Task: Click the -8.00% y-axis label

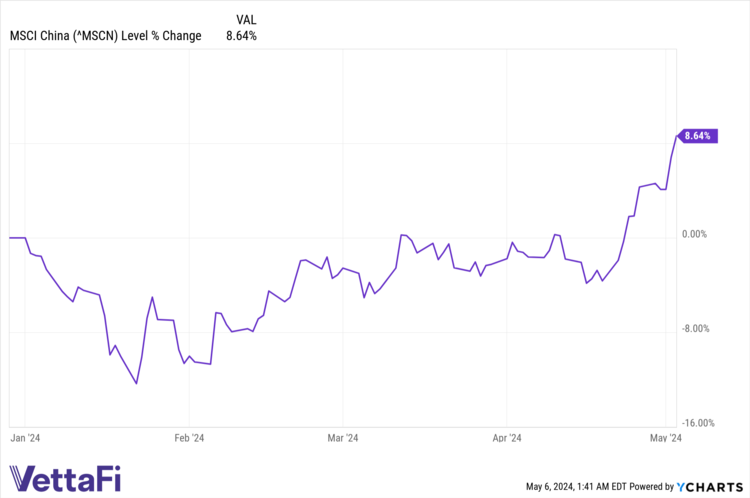Action: tap(695, 329)
